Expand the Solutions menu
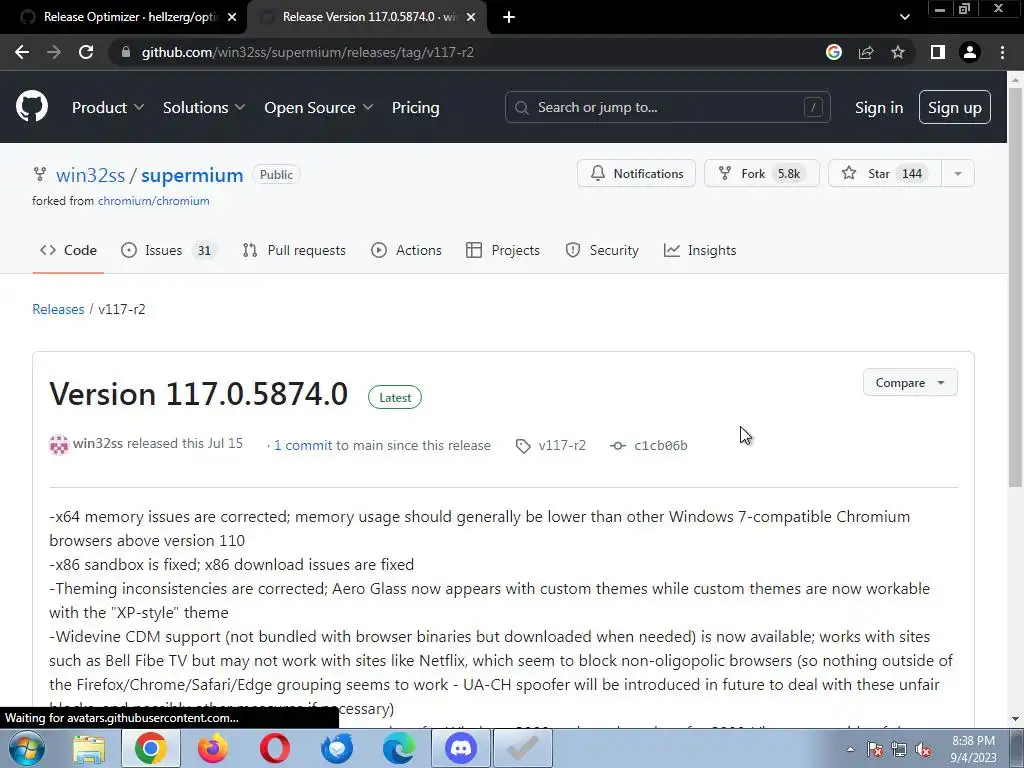Image resolution: width=1024 pixels, height=768 pixels. [204, 107]
